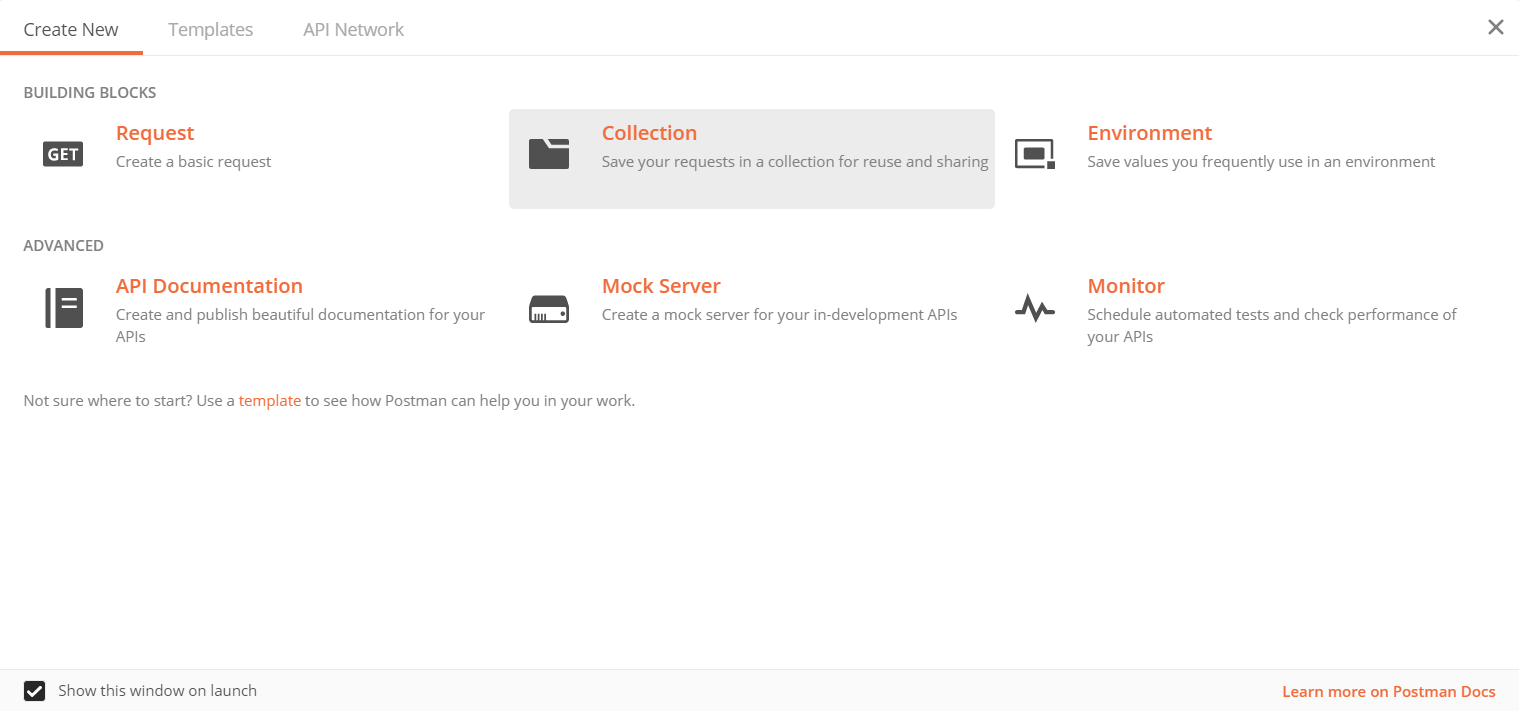Close the Create New dialog
Screen dimensions: 1519x711
1496,27
